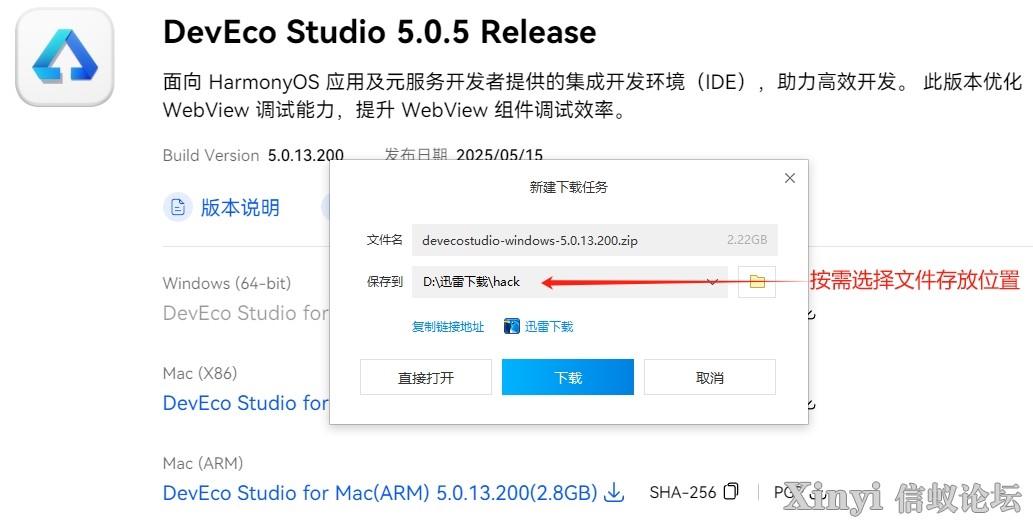
Task: Click the 迅雷下载 text link
Action: tap(549, 326)
